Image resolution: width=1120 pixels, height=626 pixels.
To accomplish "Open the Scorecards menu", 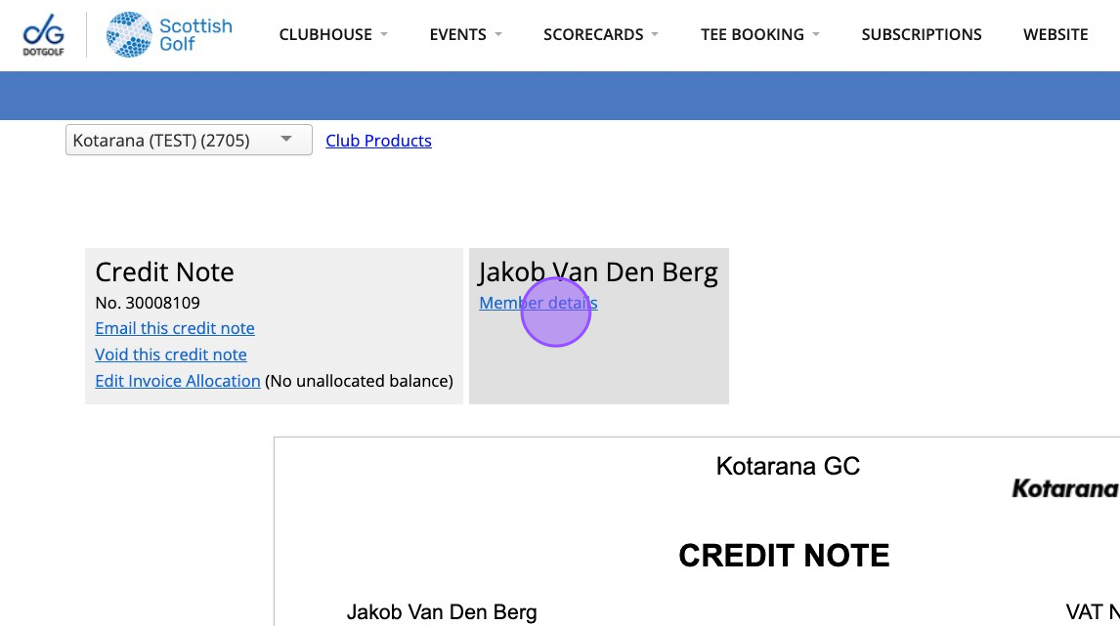I will [600, 35].
